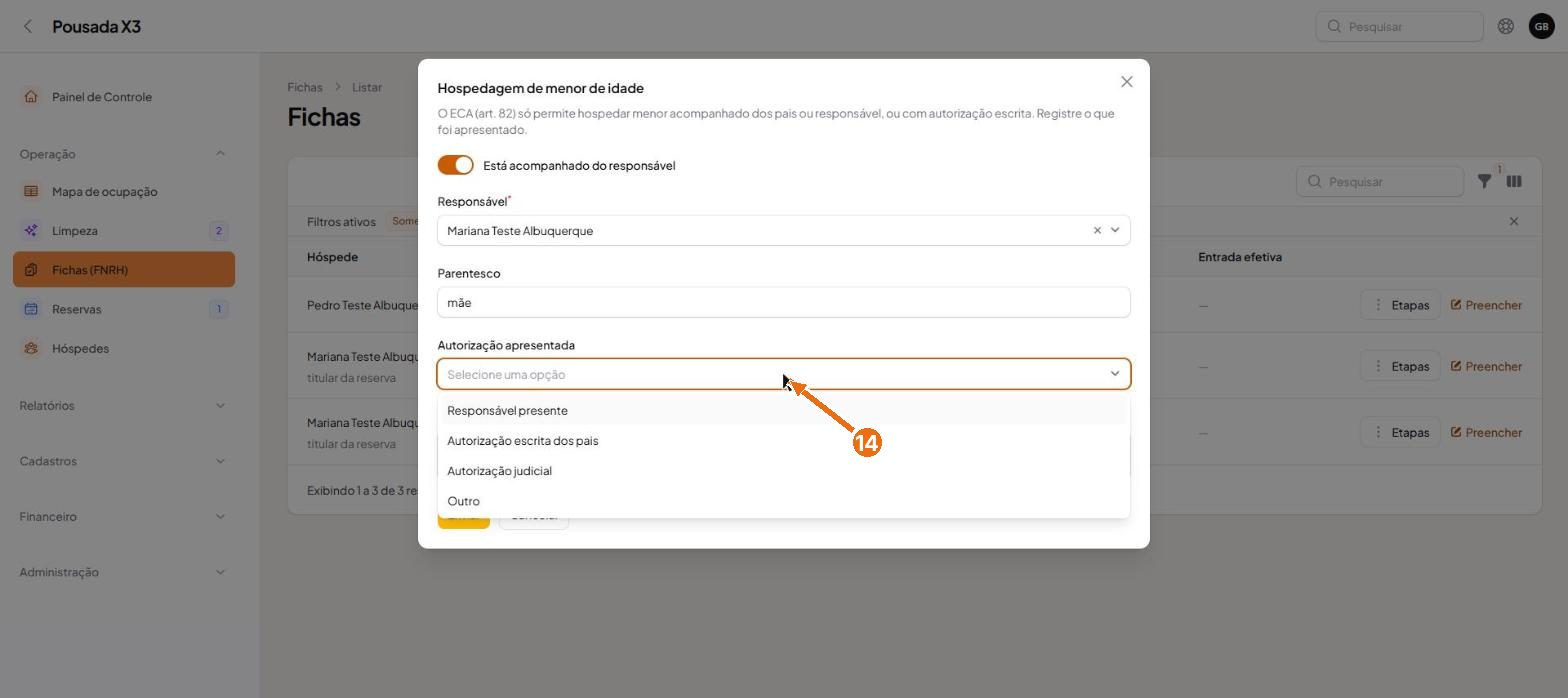The image size is (1568, 698).
Task: Click the Mapa de ocupação icon
Action: point(31,191)
